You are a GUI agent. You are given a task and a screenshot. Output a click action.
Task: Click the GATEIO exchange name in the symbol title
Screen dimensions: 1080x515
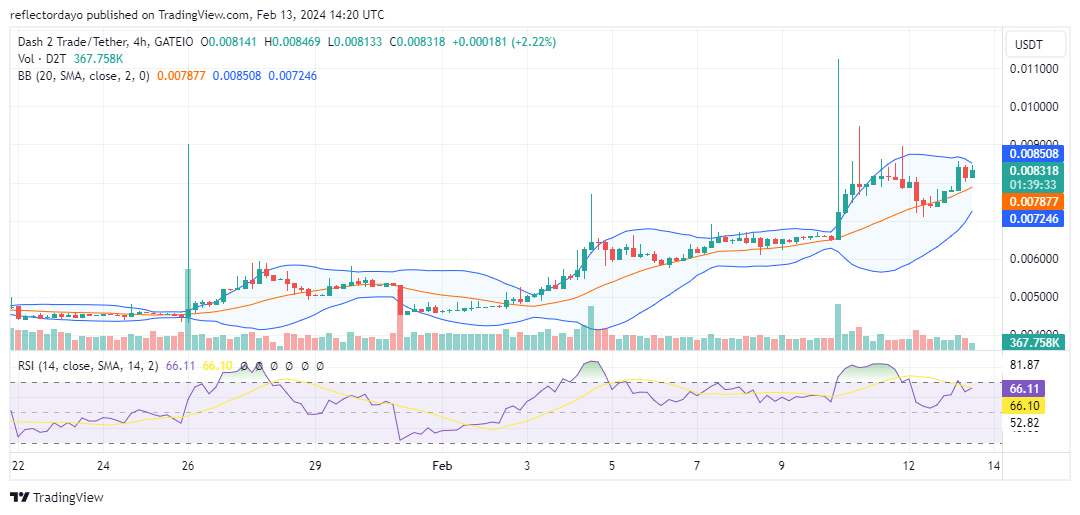coord(173,42)
